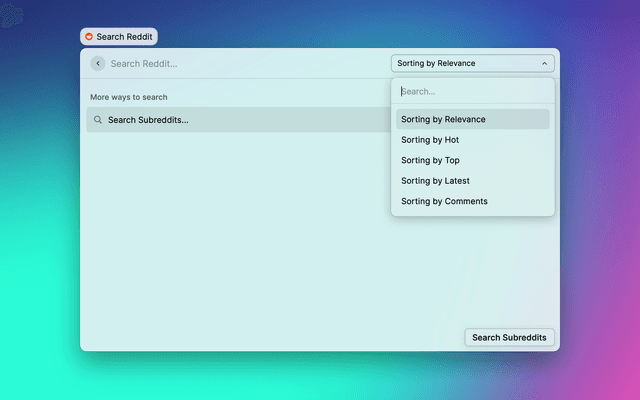Focus the Search Reddit text field
The width and height of the screenshot is (640, 400).
coord(240,64)
